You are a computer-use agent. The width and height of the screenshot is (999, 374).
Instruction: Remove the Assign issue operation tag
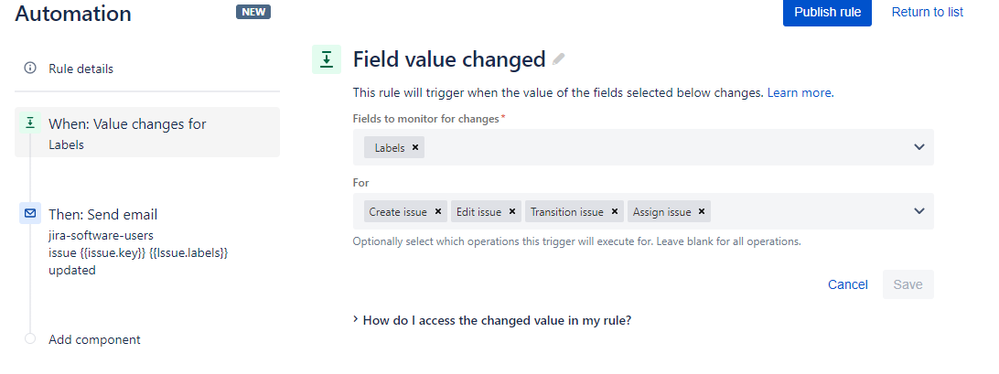[701, 212]
